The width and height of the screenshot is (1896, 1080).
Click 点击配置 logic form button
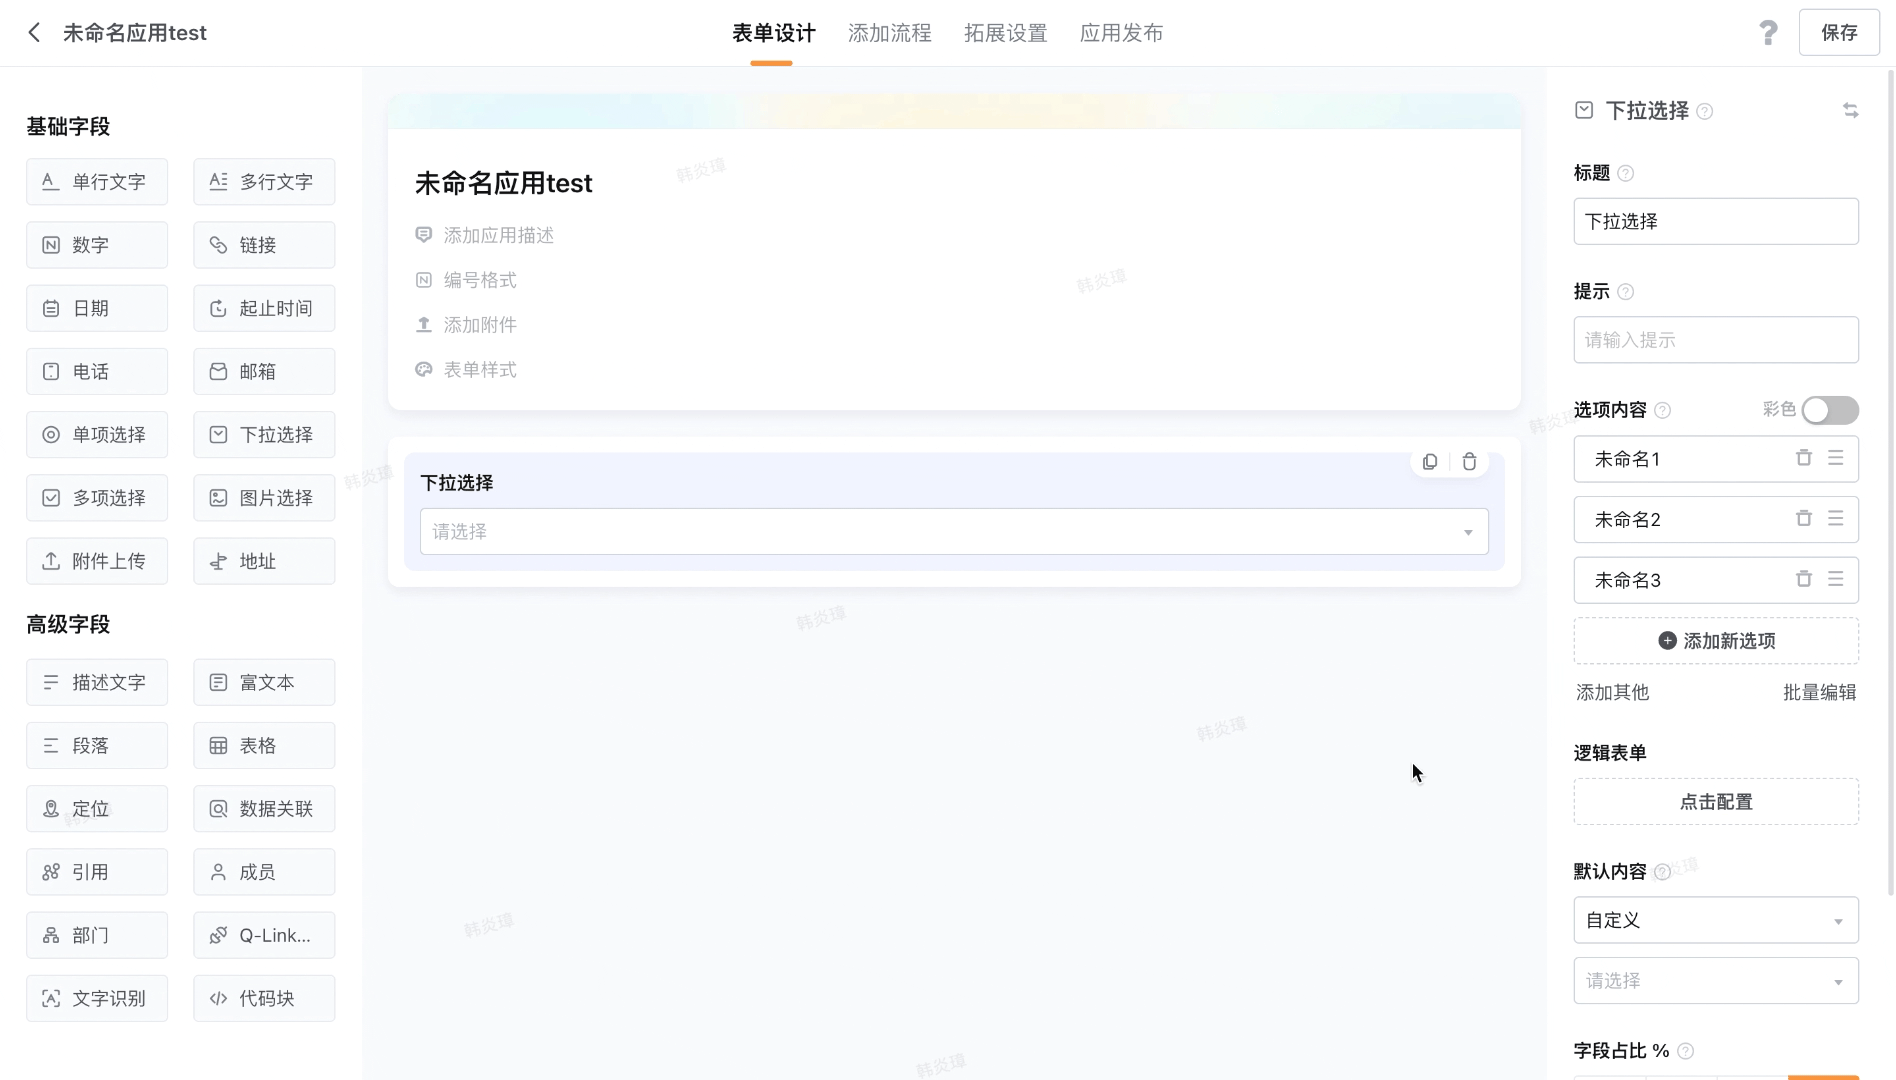(1716, 802)
